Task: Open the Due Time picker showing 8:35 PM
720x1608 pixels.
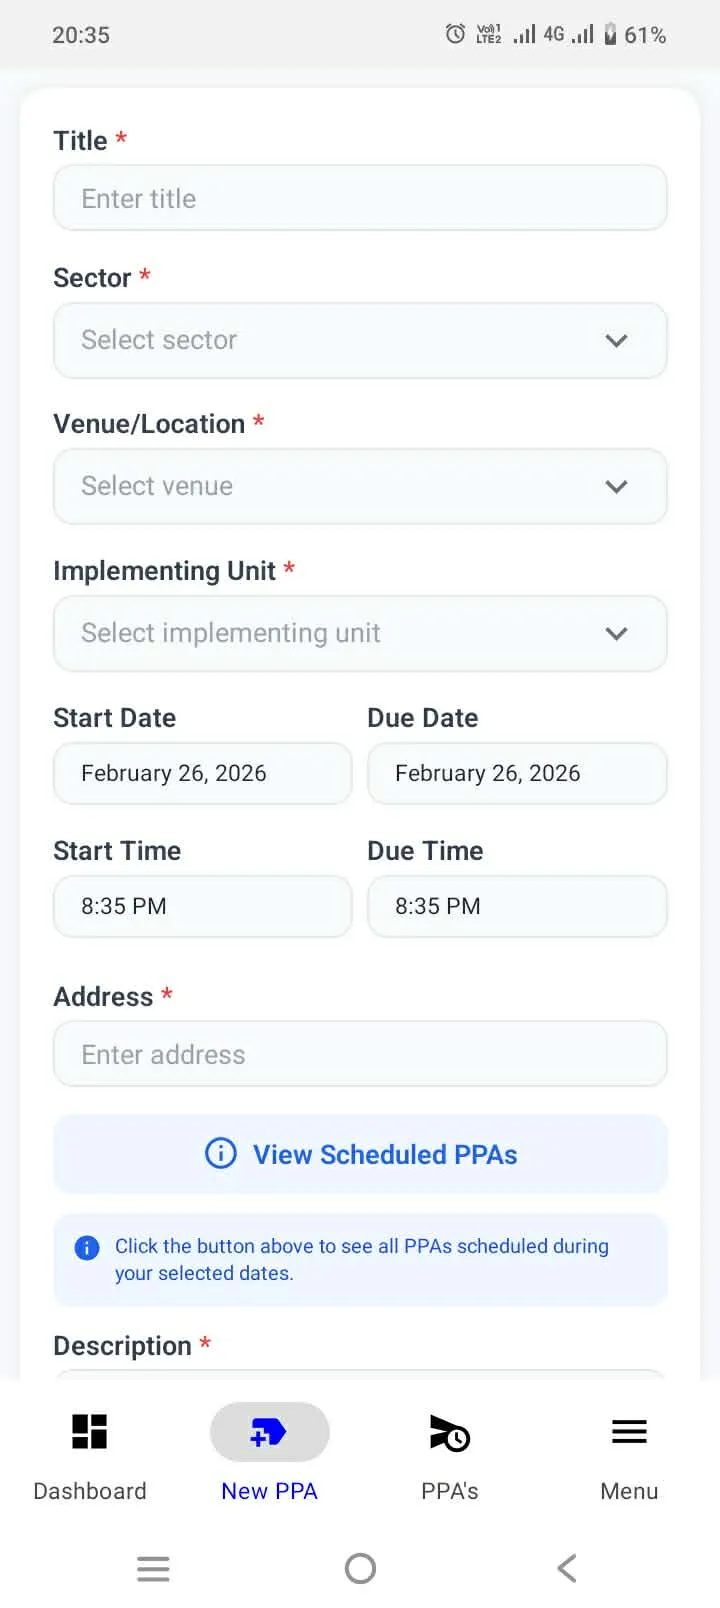Action: pyautogui.click(x=517, y=906)
